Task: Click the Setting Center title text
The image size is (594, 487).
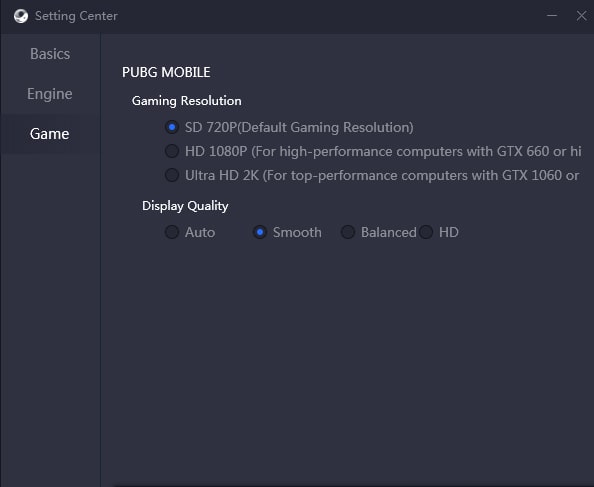Action: click(x=76, y=16)
